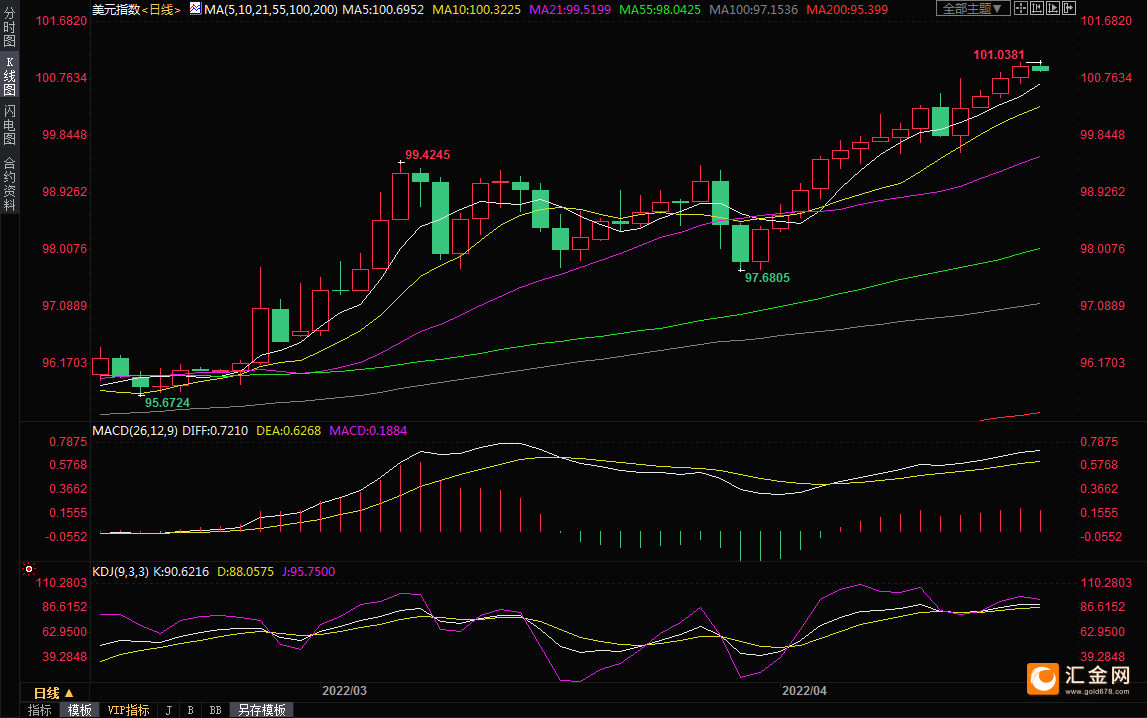This screenshot has height=718, width=1147.
Task: Select the 模板 tab at bottom
Action: (80, 710)
